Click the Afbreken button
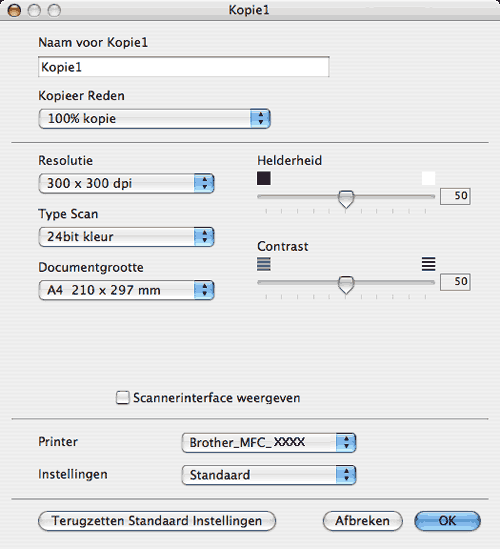Image resolution: width=500 pixels, height=549 pixels. [363, 521]
